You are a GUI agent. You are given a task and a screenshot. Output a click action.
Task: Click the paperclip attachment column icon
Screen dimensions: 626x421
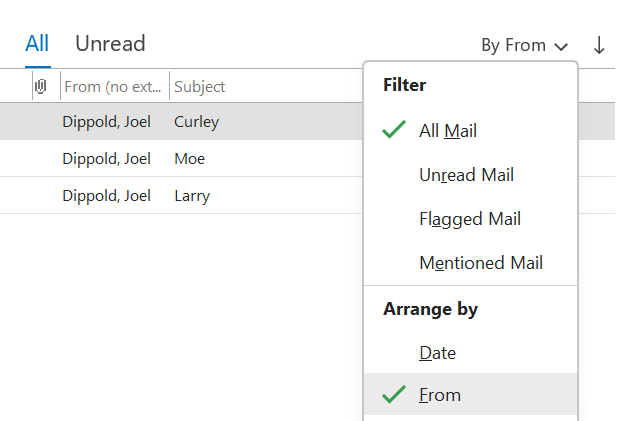click(41, 87)
